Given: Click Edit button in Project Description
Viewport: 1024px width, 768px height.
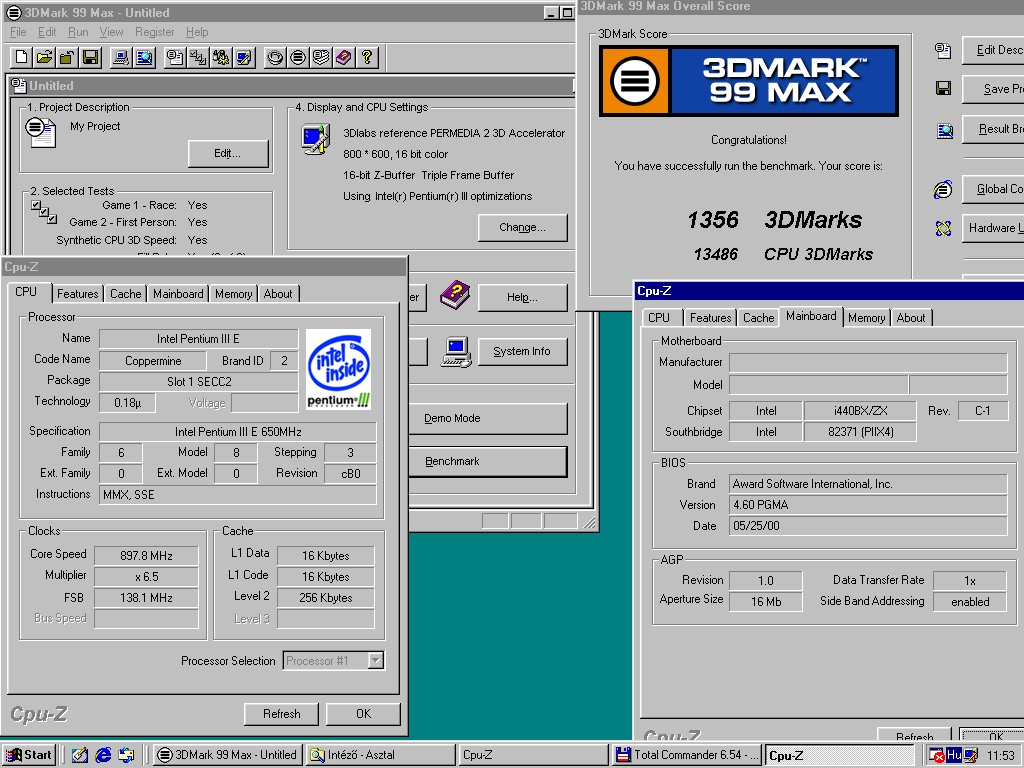Looking at the screenshot, I should click(x=227, y=153).
